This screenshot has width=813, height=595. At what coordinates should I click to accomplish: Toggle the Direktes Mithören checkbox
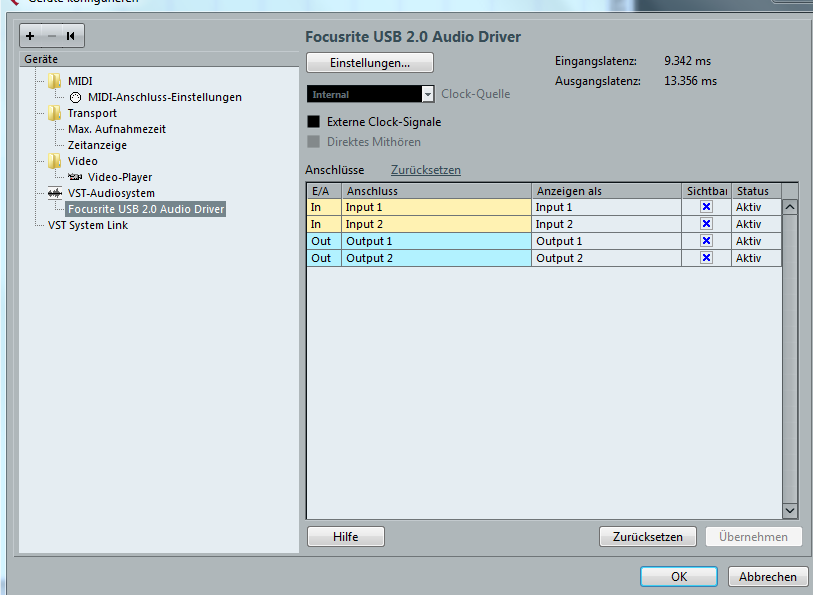[x=314, y=141]
